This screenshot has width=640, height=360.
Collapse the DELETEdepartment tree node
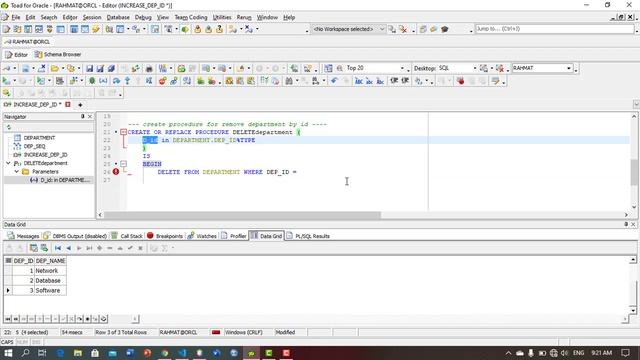click(x=8, y=163)
